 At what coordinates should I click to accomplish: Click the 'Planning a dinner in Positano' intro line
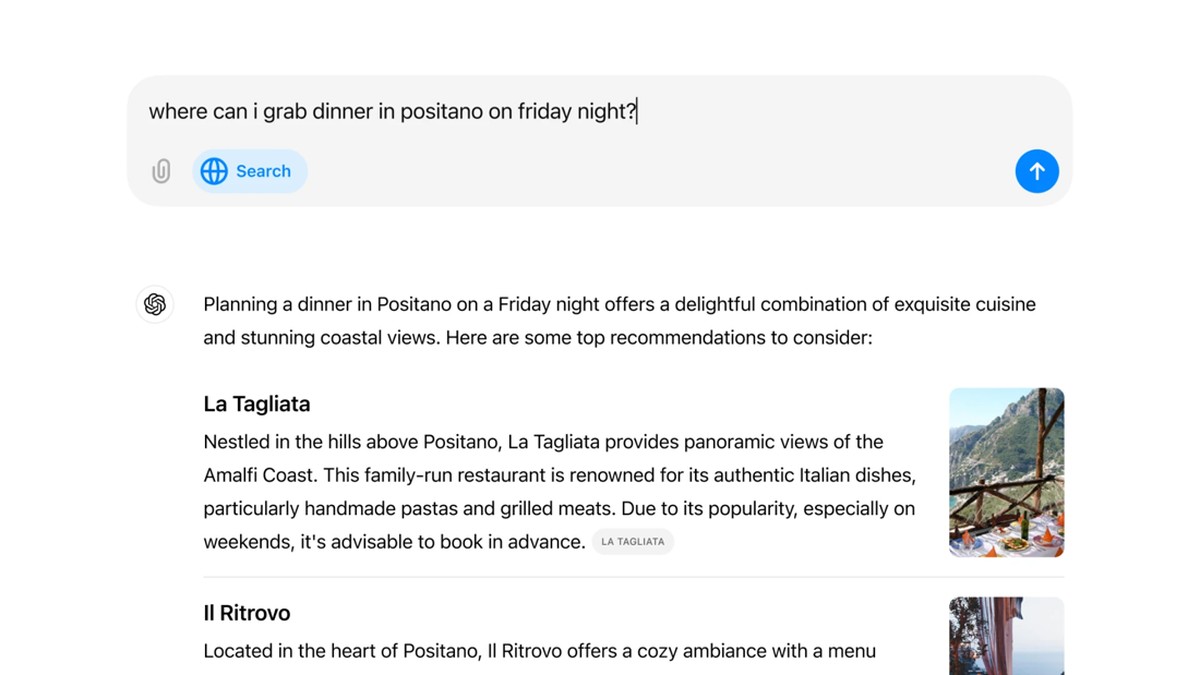pyautogui.click(x=619, y=304)
